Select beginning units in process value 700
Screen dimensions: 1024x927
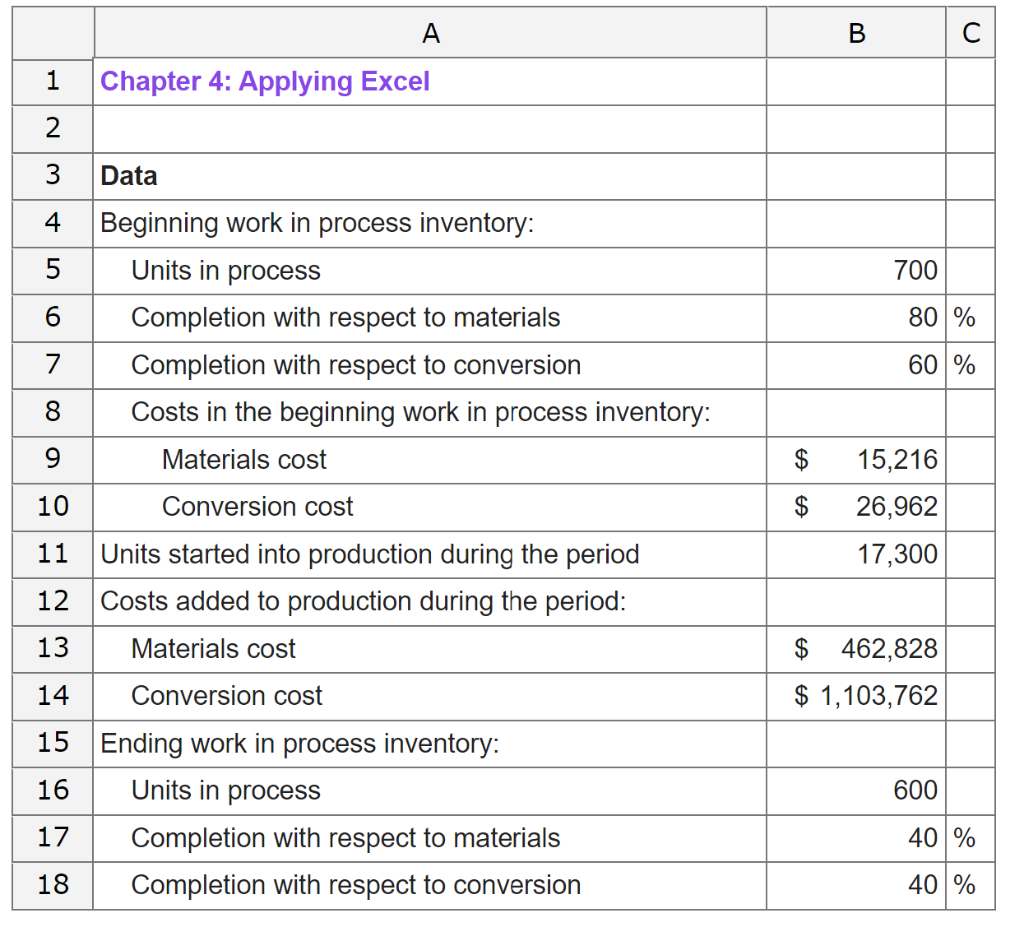point(856,270)
